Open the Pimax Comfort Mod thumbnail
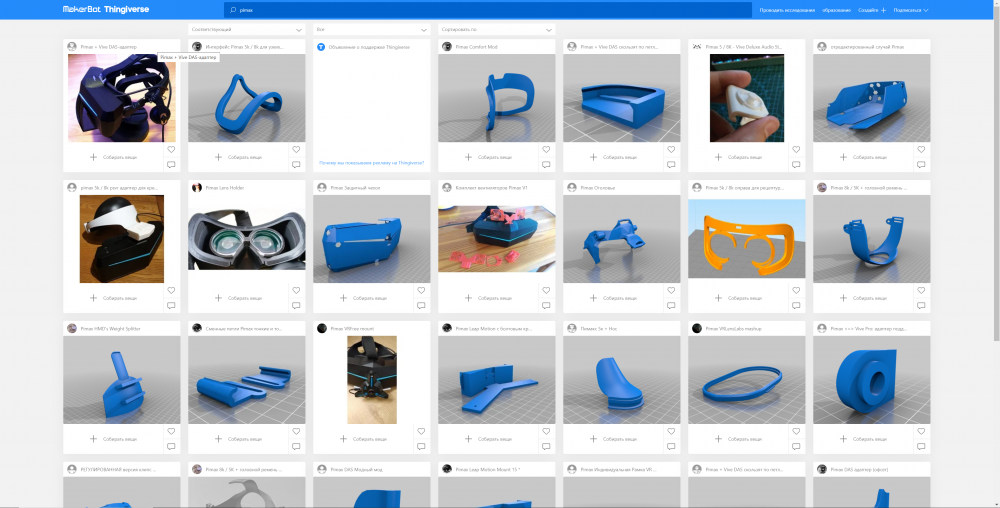The height and width of the screenshot is (508, 1000). 497,98
